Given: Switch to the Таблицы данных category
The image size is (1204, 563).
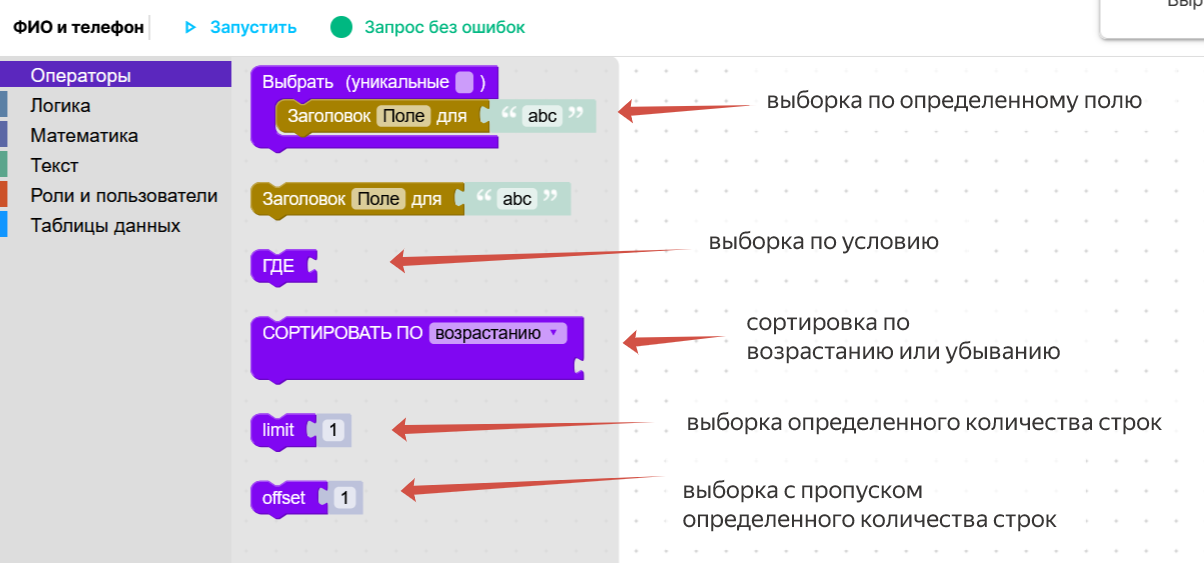Looking at the screenshot, I should click(105, 225).
